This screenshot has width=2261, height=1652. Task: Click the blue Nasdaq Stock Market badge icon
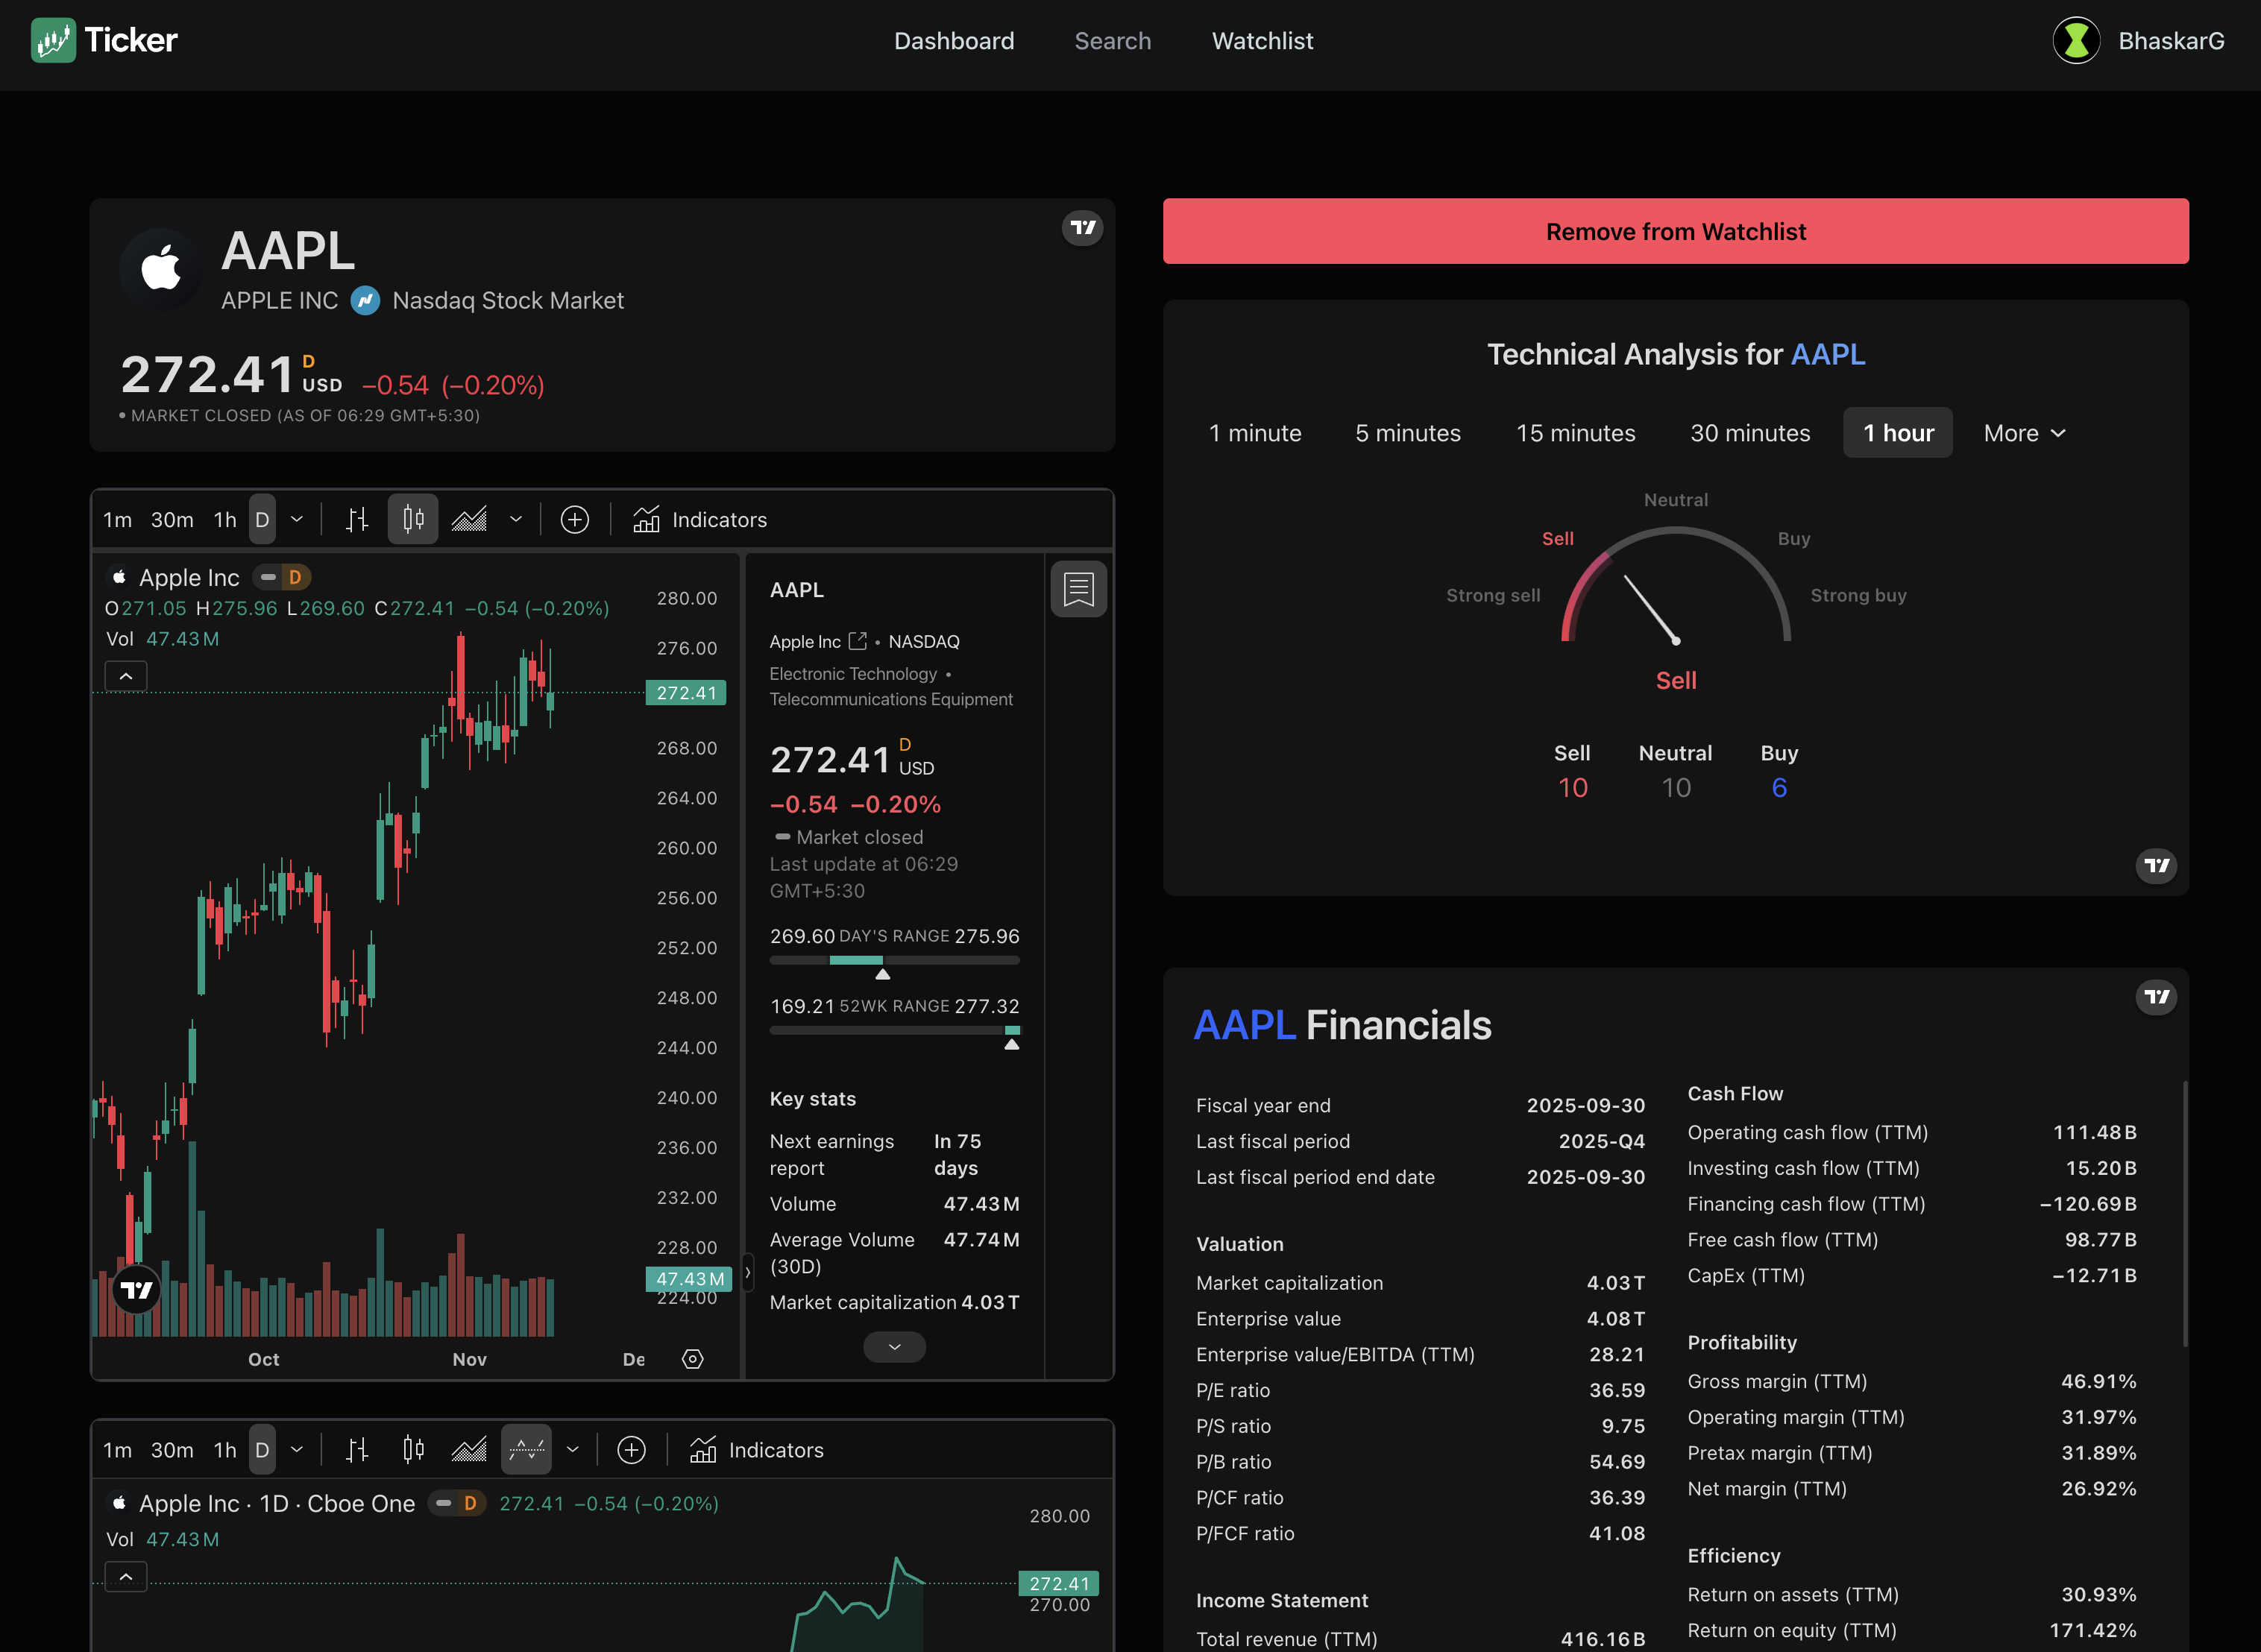(366, 301)
